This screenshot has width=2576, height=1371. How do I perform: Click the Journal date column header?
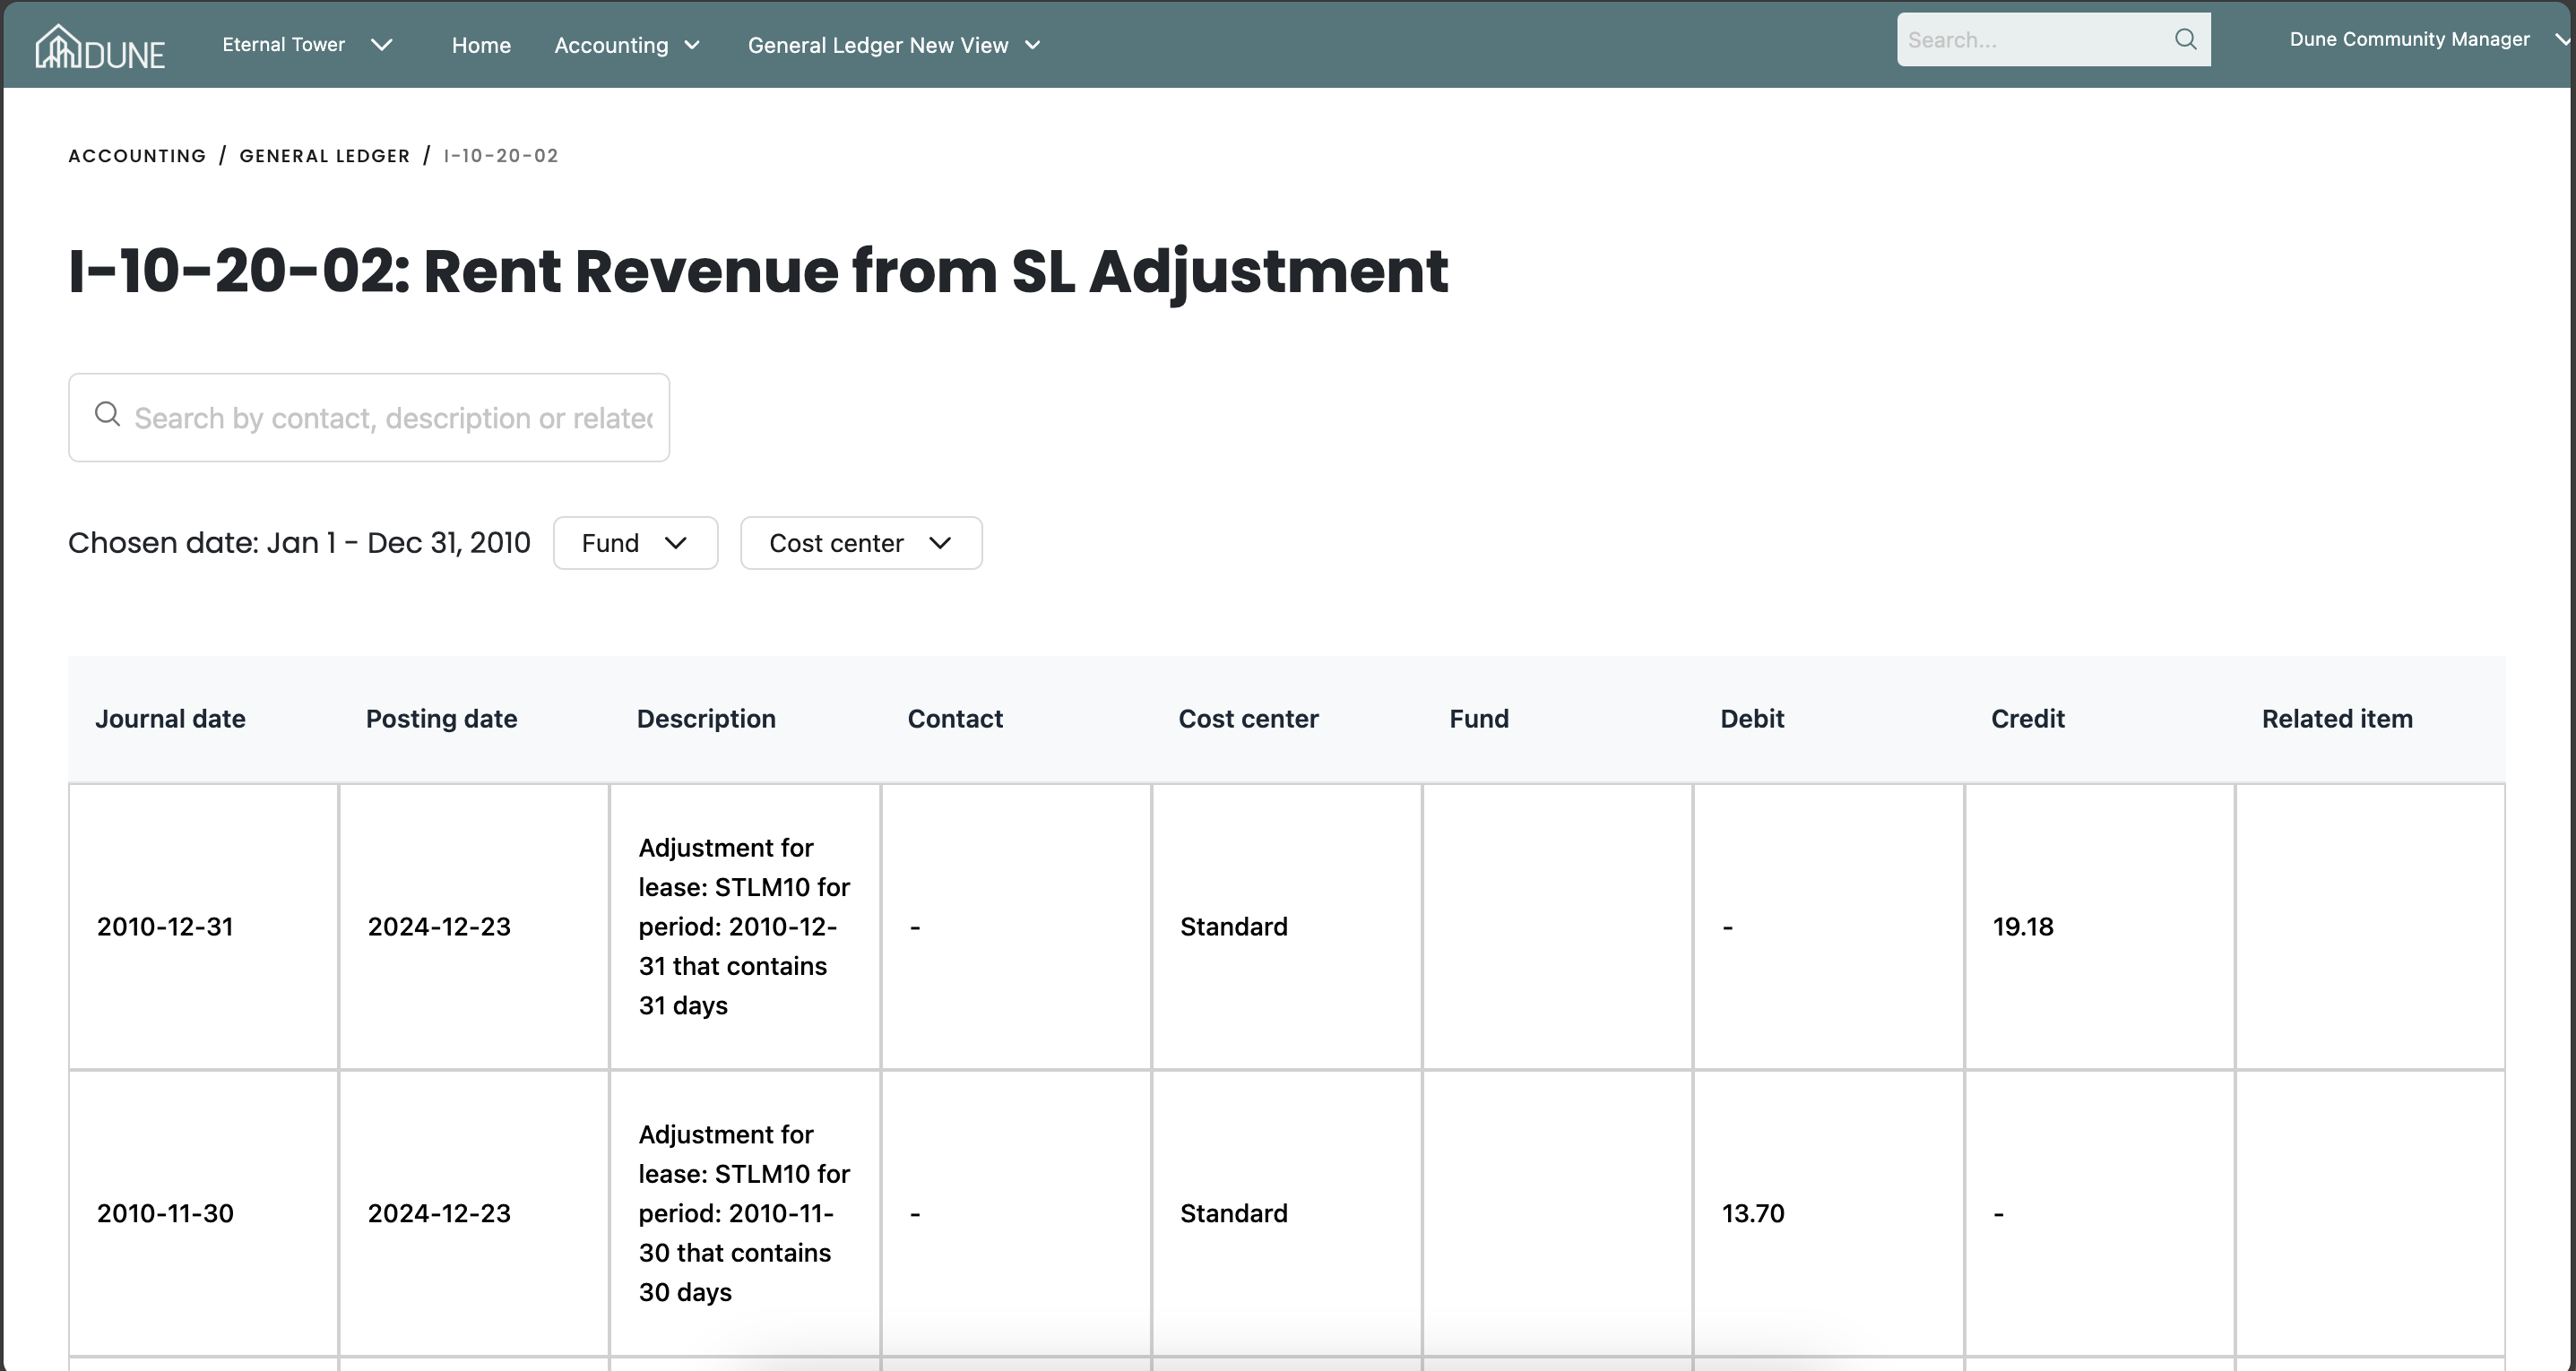click(170, 719)
